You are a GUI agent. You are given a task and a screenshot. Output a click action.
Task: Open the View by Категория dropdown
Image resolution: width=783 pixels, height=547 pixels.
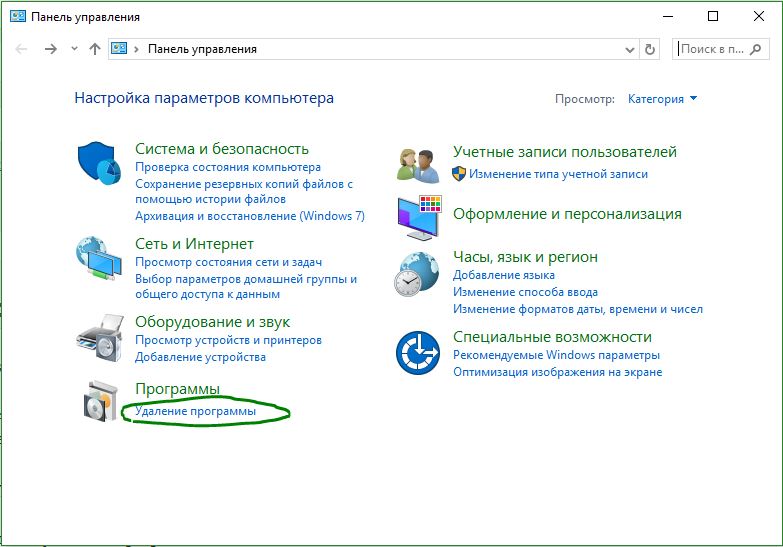tap(662, 99)
